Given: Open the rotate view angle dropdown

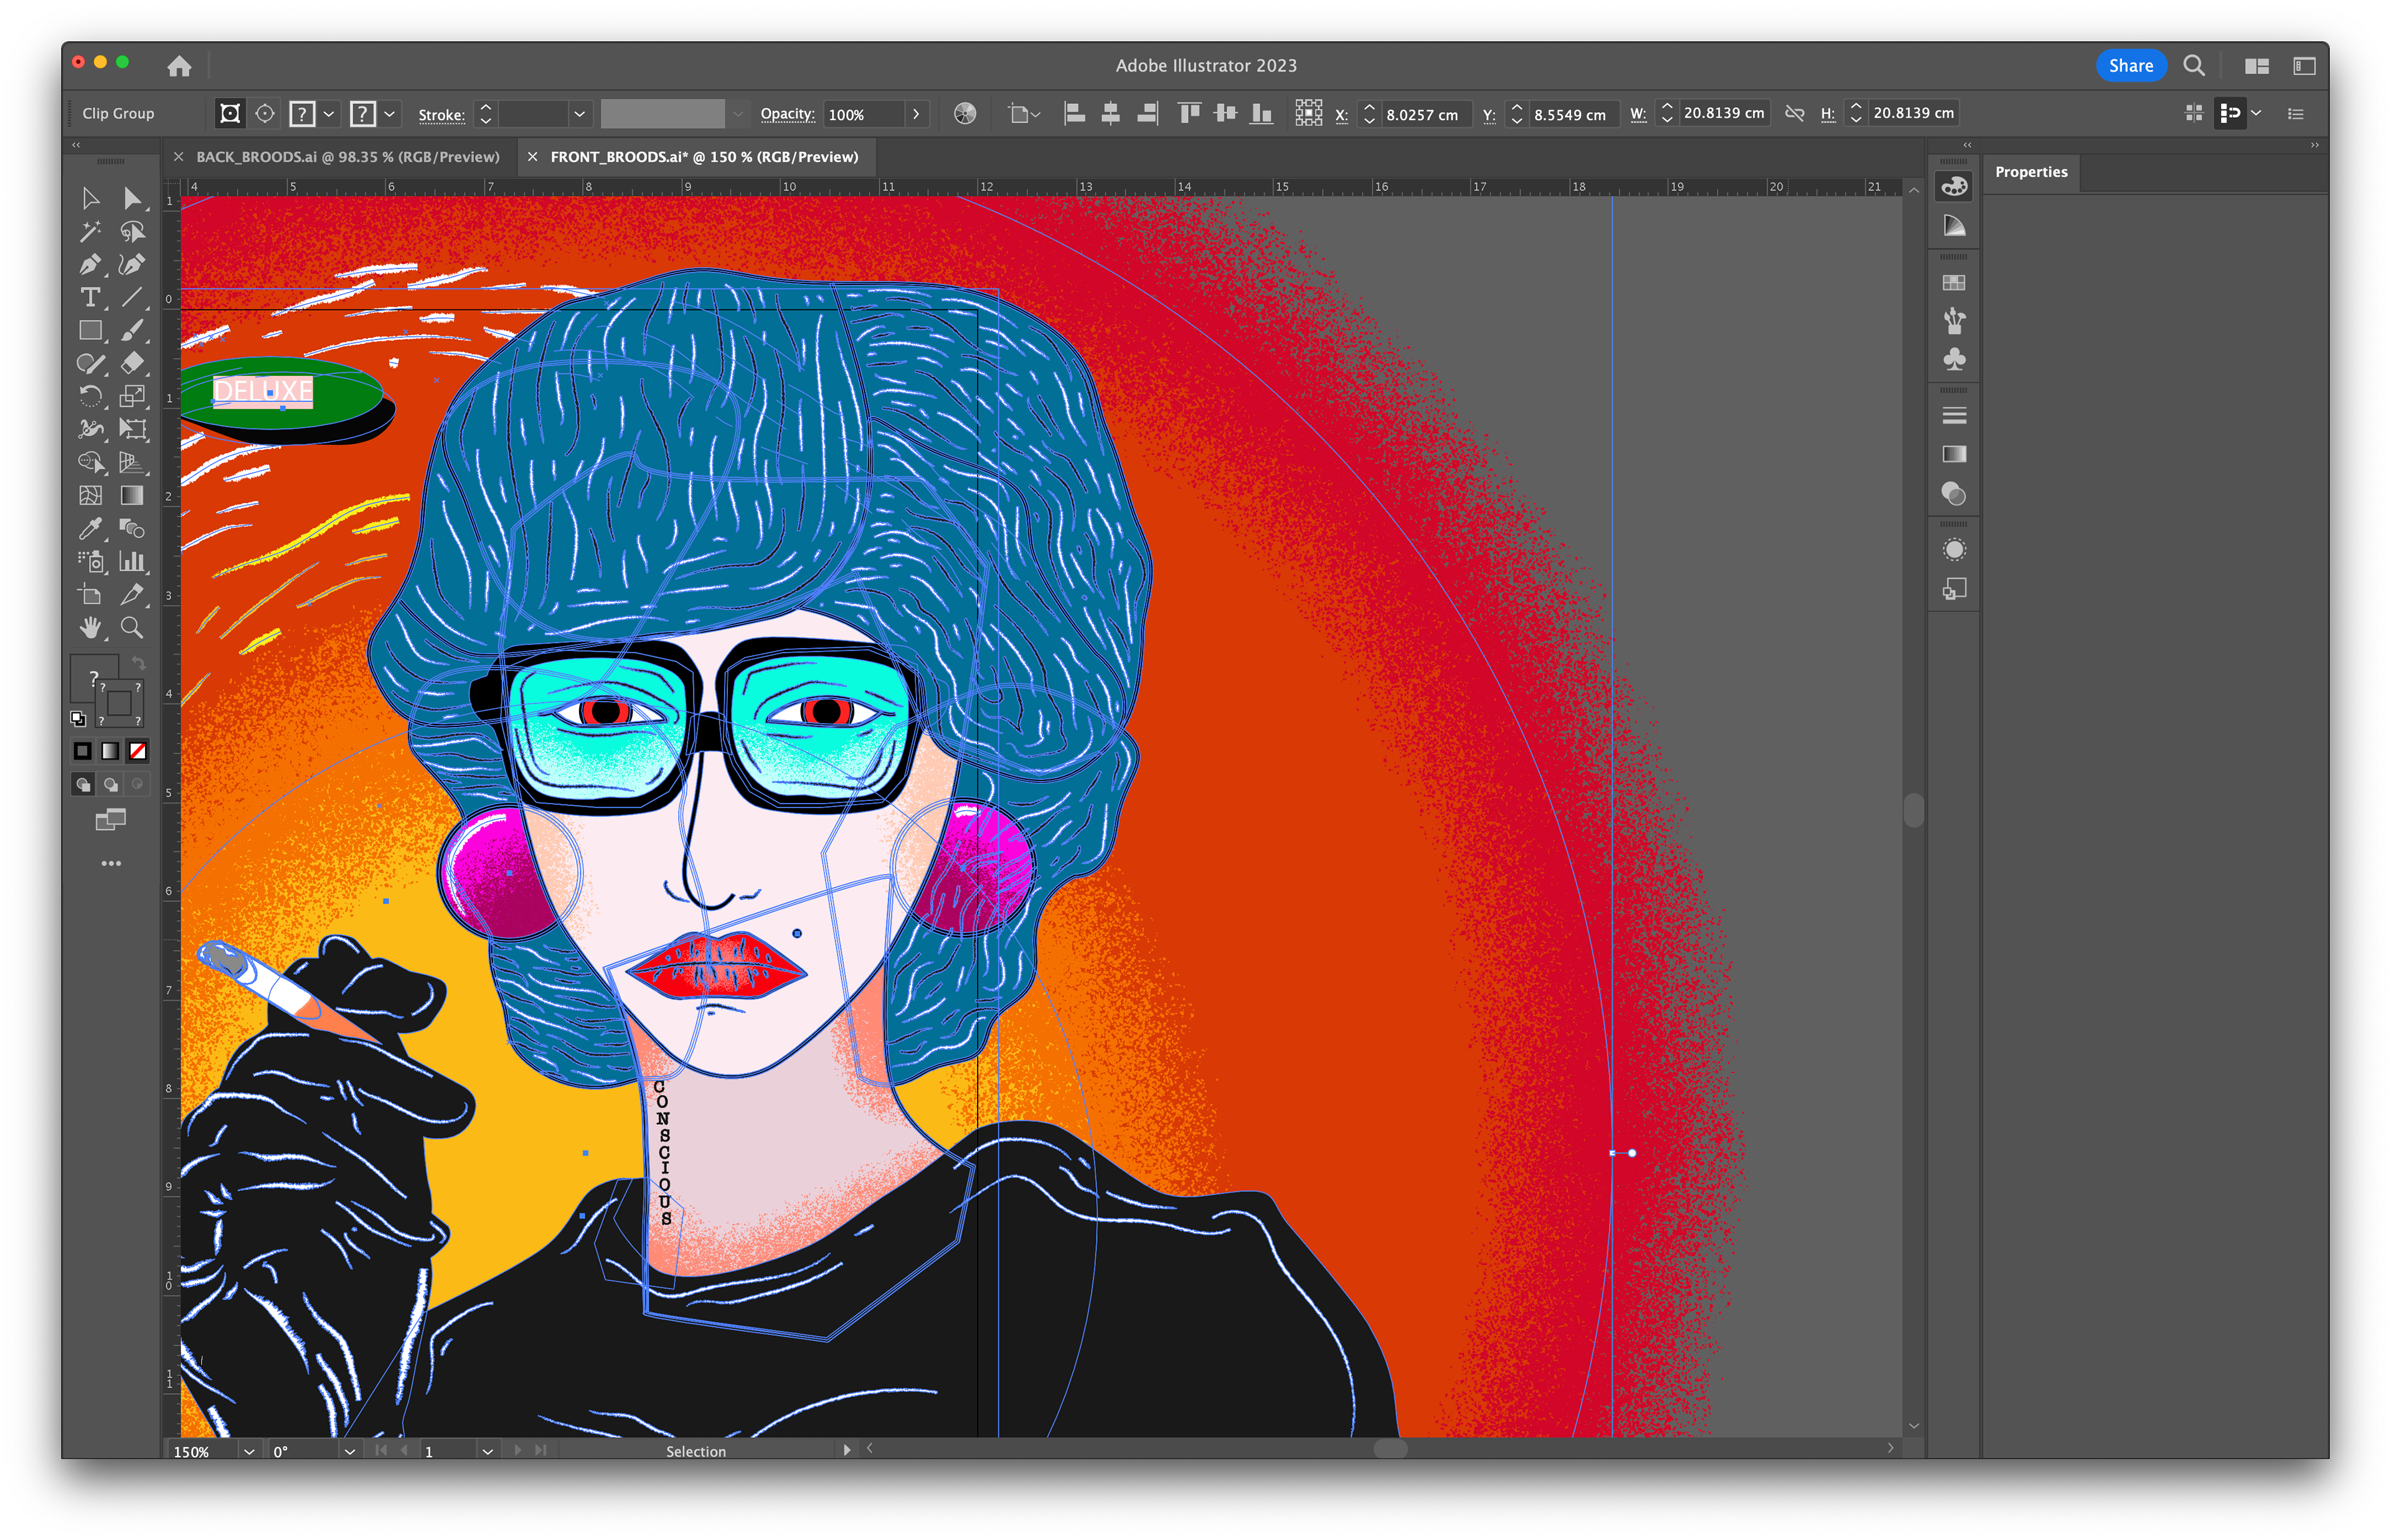Looking at the screenshot, I should point(349,1451).
